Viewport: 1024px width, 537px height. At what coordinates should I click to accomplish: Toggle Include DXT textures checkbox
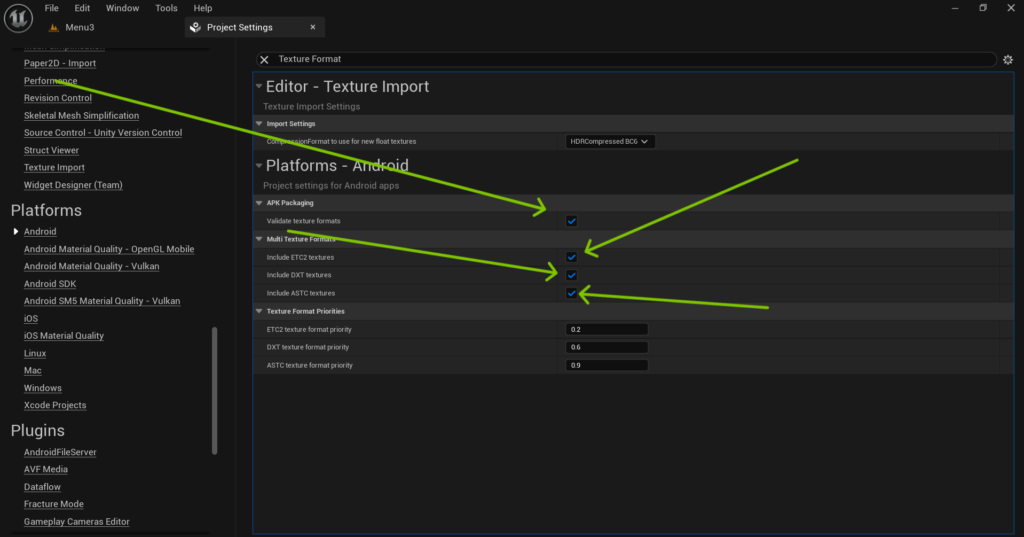coord(571,275)
